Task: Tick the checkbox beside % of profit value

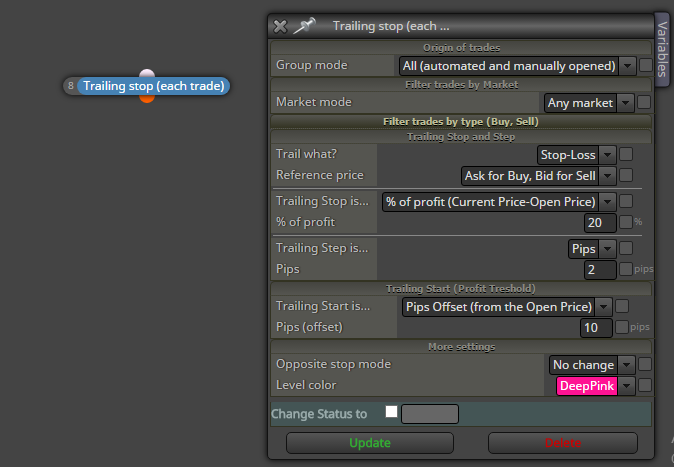Action: coord(626,222)
